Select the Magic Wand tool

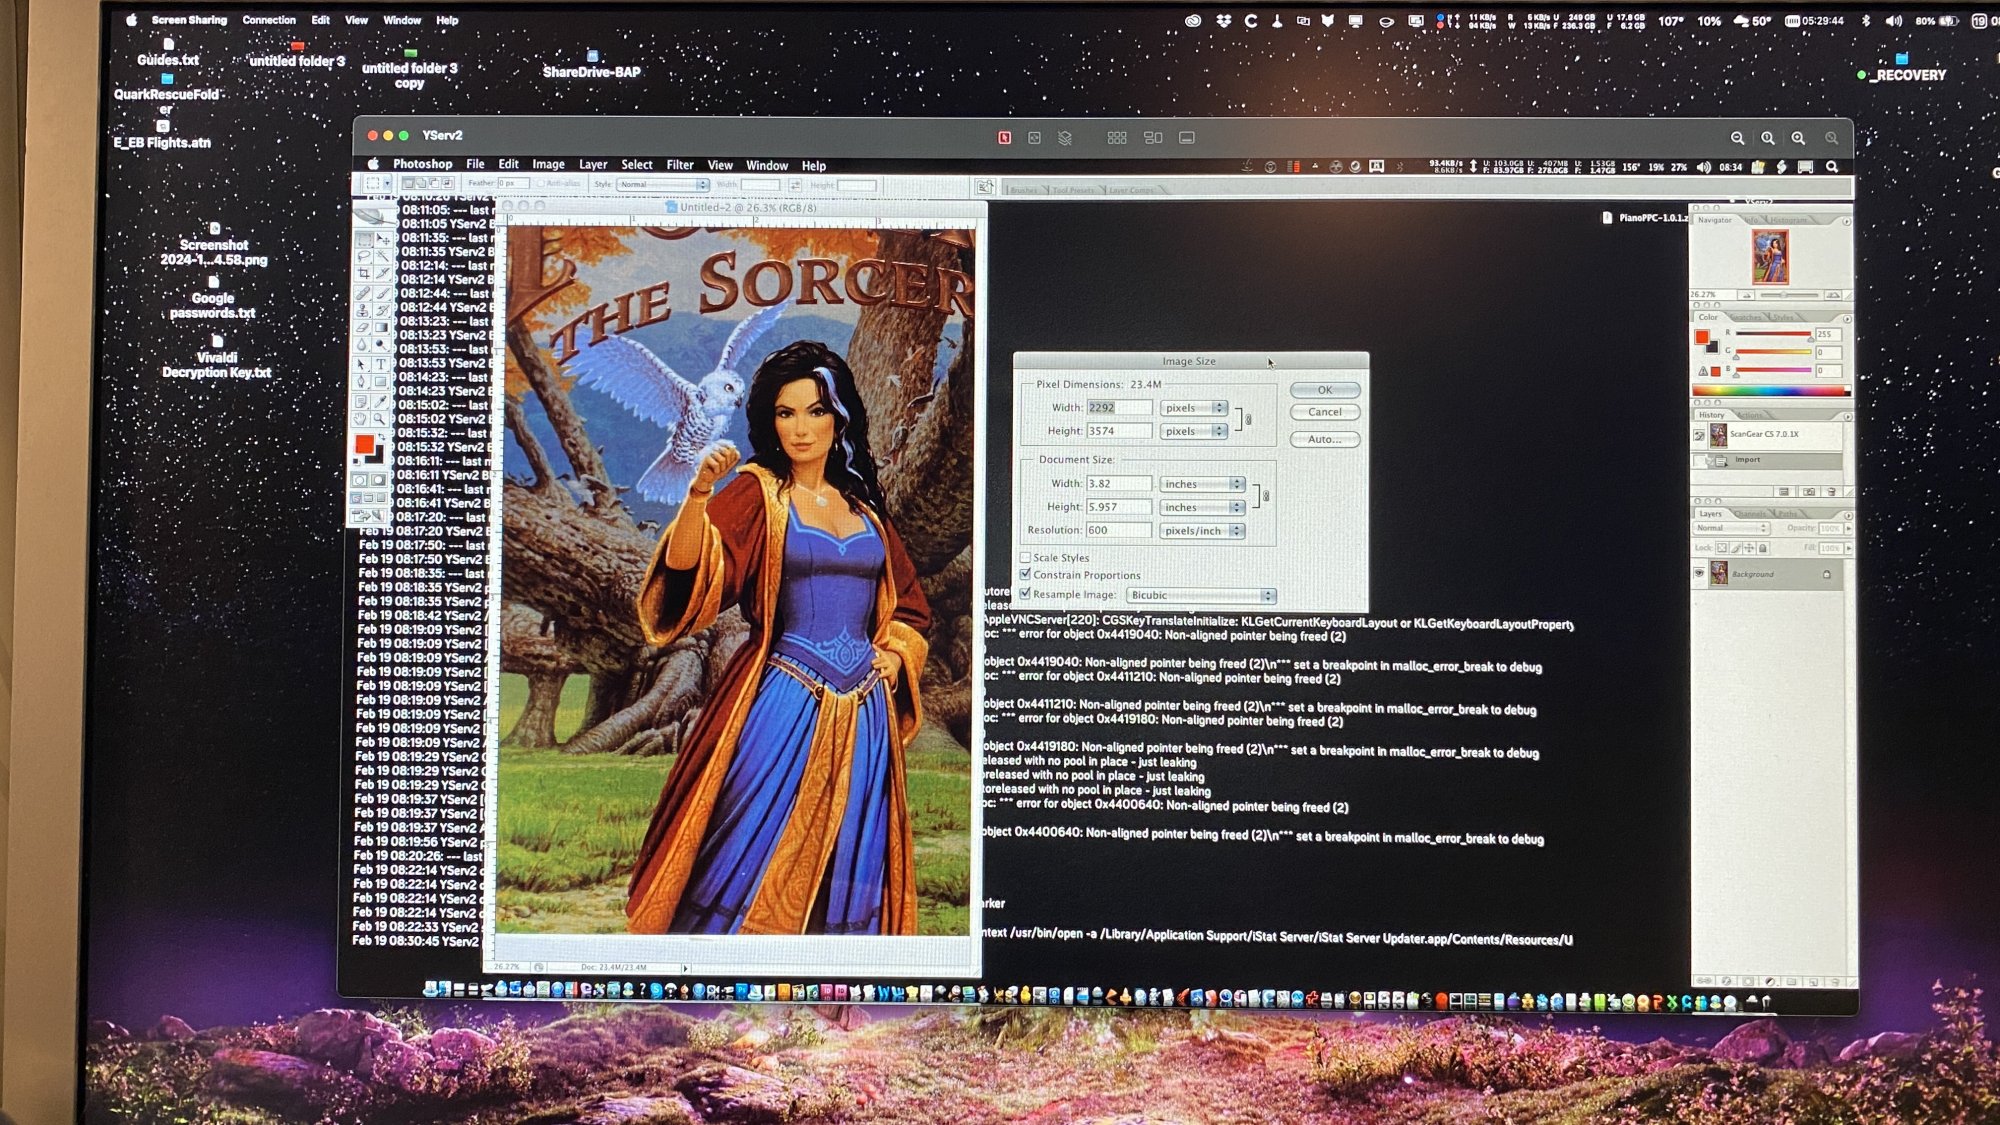(x=383, y=256)
